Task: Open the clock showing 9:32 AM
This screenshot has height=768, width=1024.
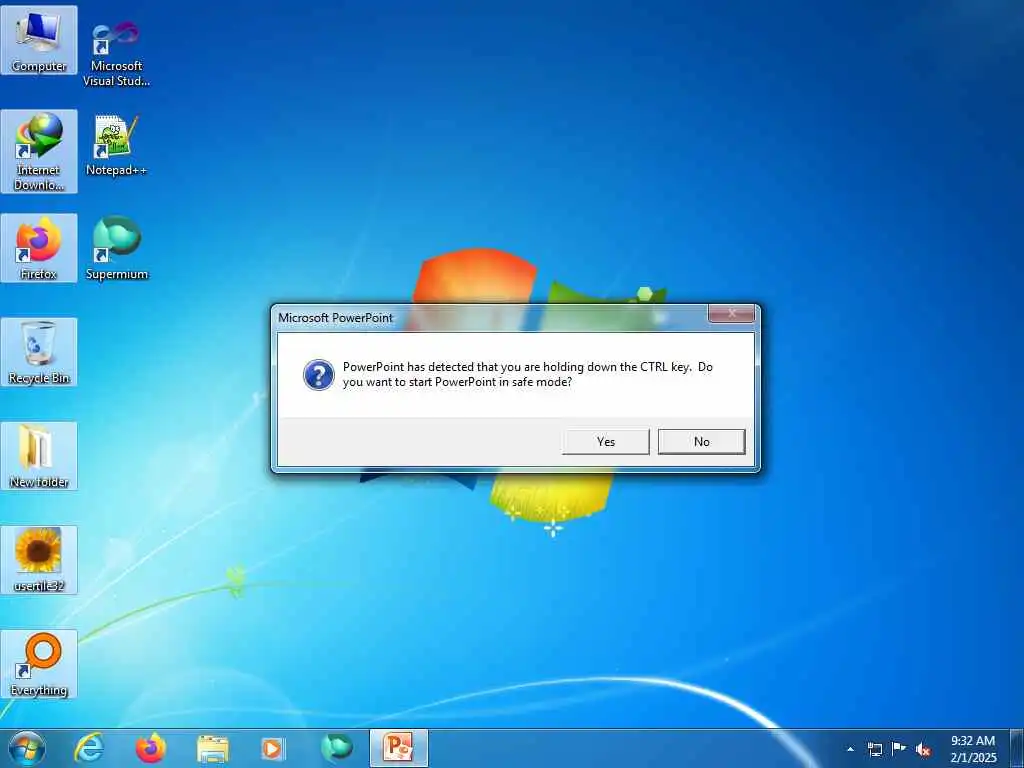Action: tap(973, 749)
